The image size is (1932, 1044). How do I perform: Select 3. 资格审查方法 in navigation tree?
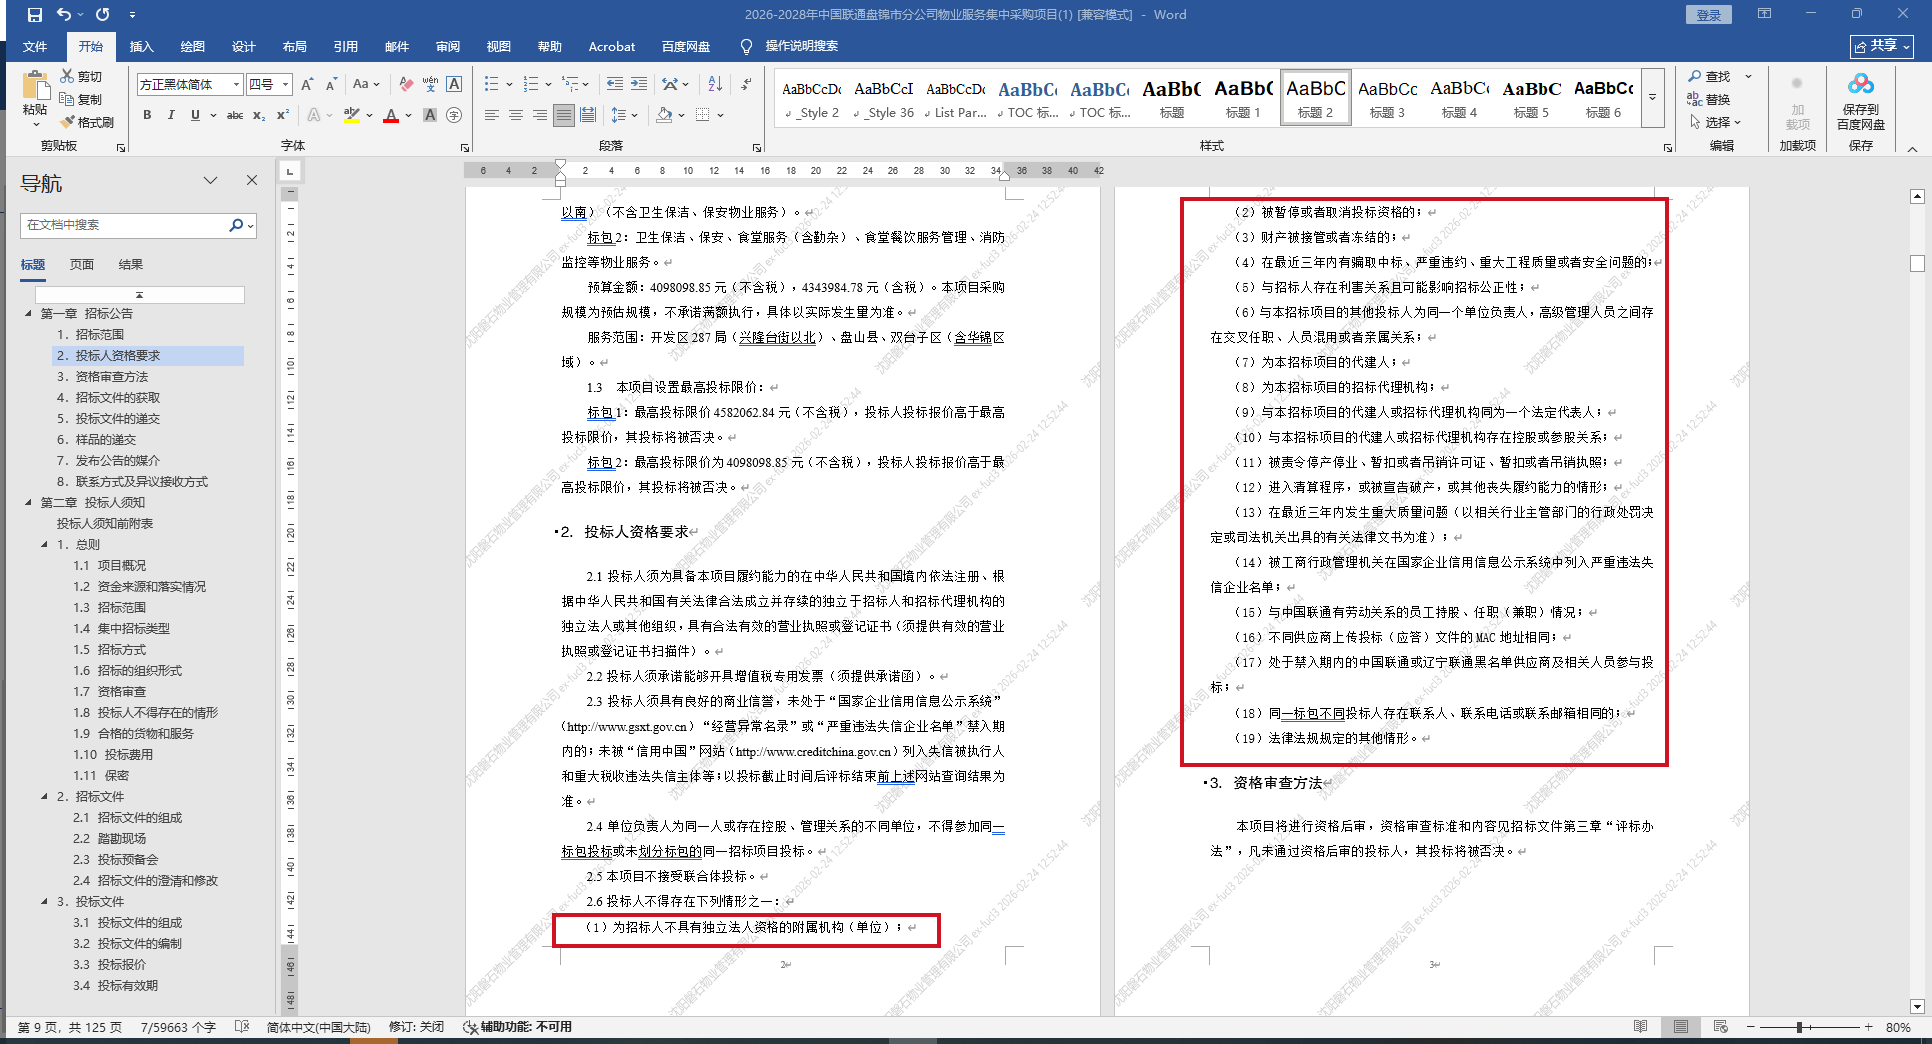[x=102, y=377]
